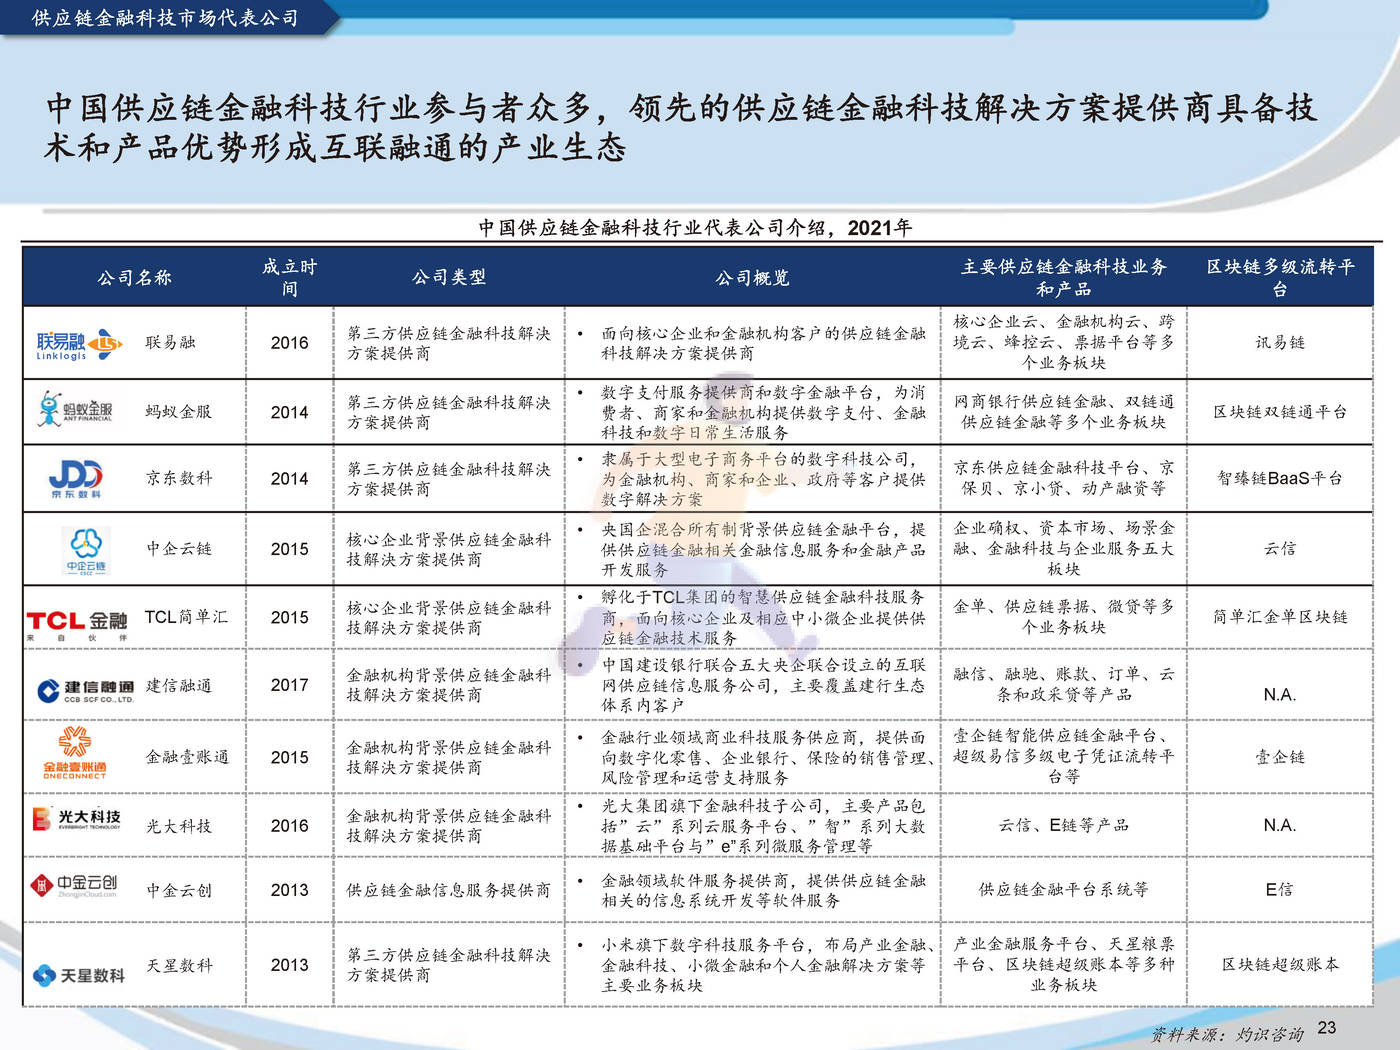Click the 中金云创 logo
Viewport: 1400px width, 1050px height.
click(74, 885)
